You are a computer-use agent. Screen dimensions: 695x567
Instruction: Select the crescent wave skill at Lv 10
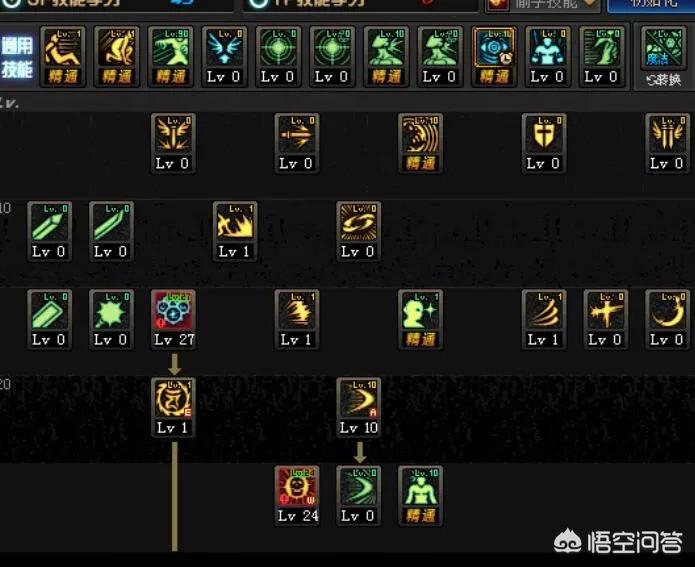359,407
